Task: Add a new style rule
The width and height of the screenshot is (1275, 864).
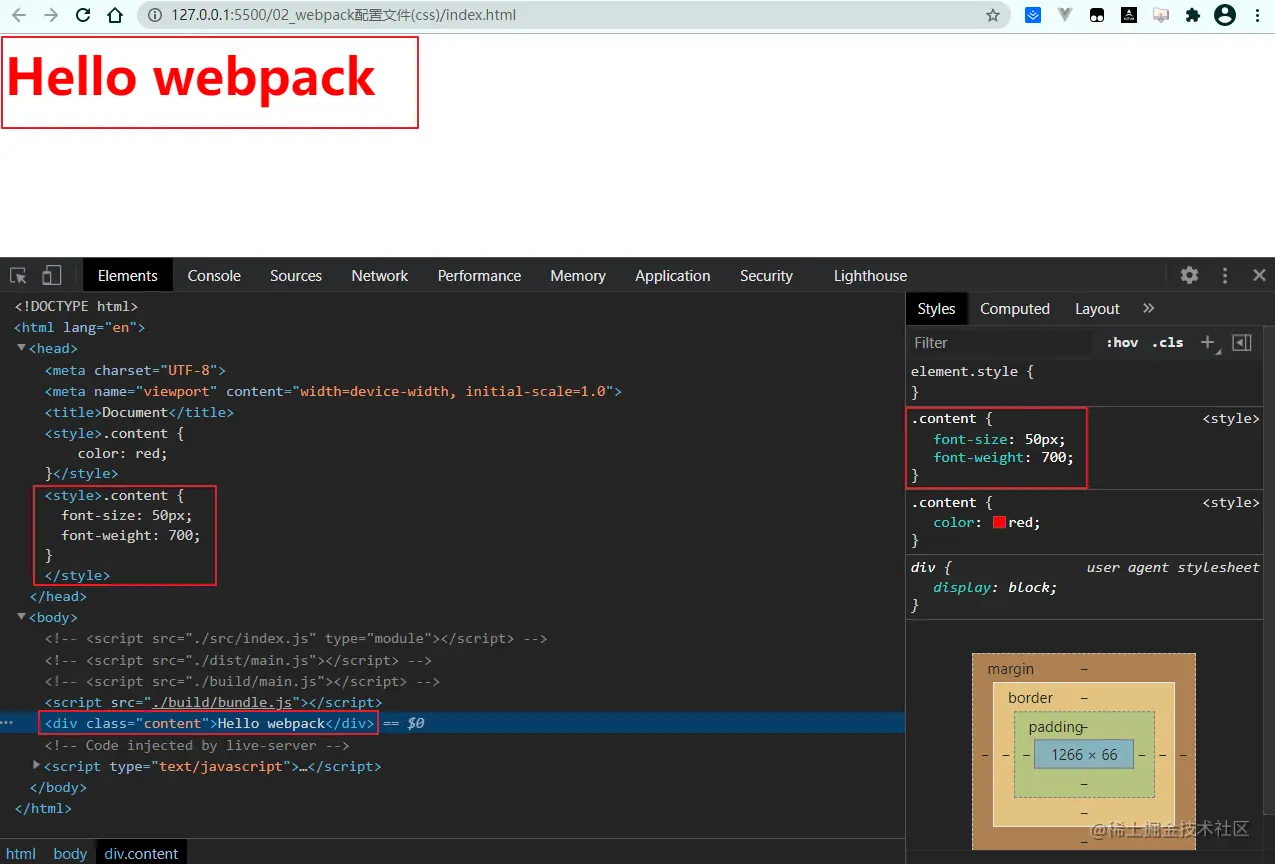Action: [x=1208, y=342]
